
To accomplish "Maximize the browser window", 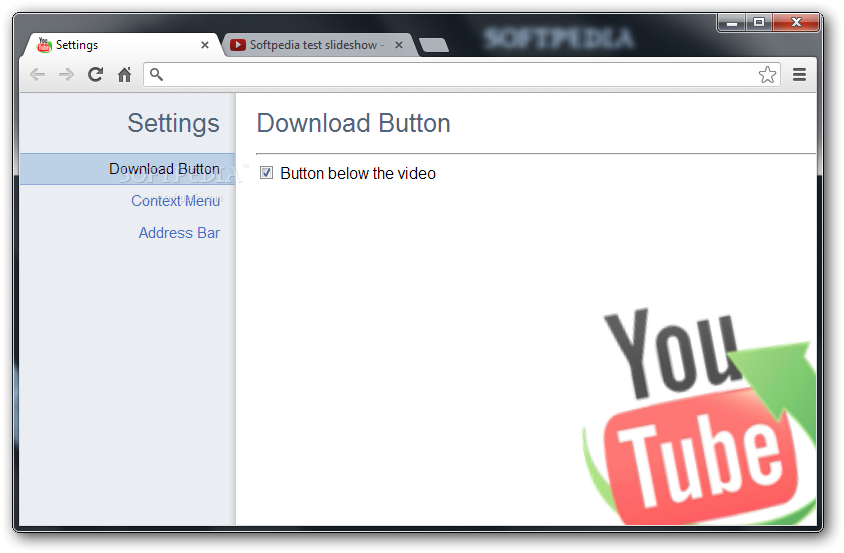I will 759,23.
